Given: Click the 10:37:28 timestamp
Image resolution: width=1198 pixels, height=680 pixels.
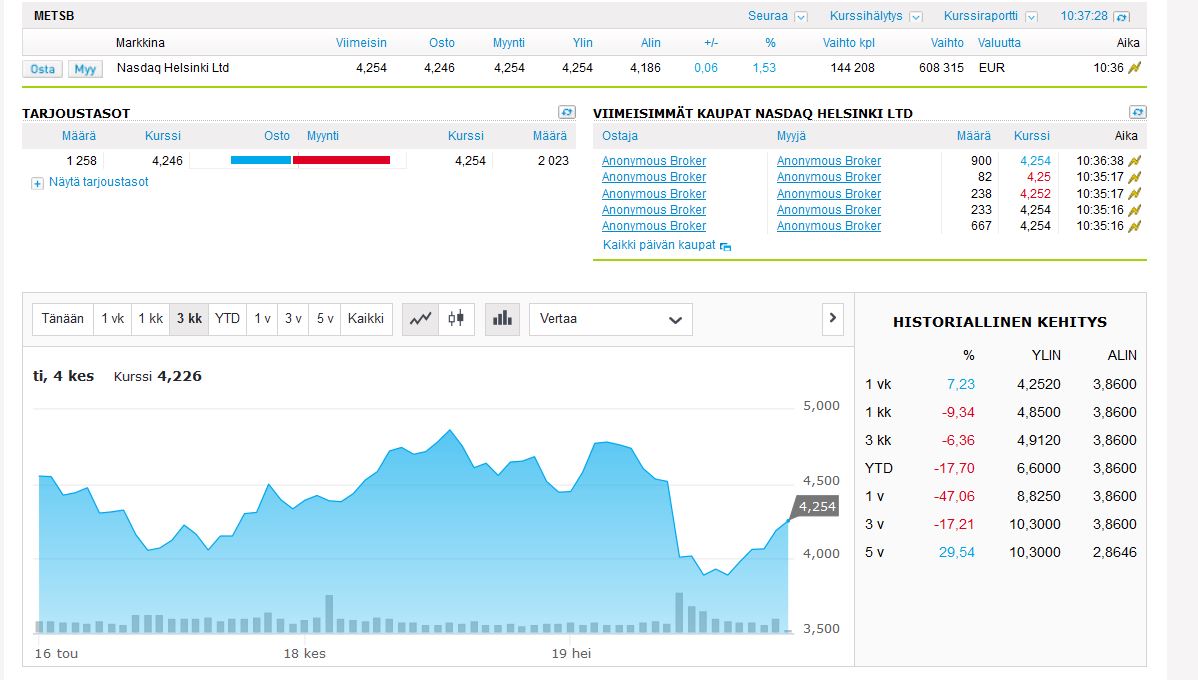Looking at the screenshot, I should (x=1084, y=16).
